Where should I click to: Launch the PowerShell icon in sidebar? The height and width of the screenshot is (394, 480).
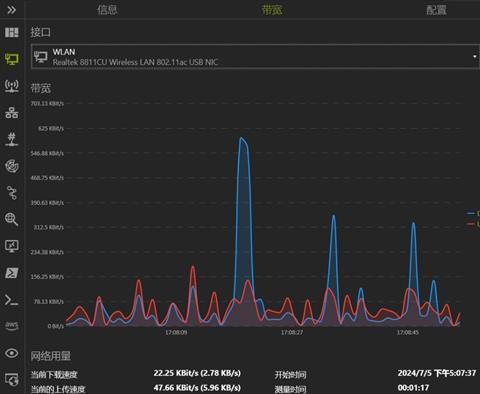(x=12, y=273)
